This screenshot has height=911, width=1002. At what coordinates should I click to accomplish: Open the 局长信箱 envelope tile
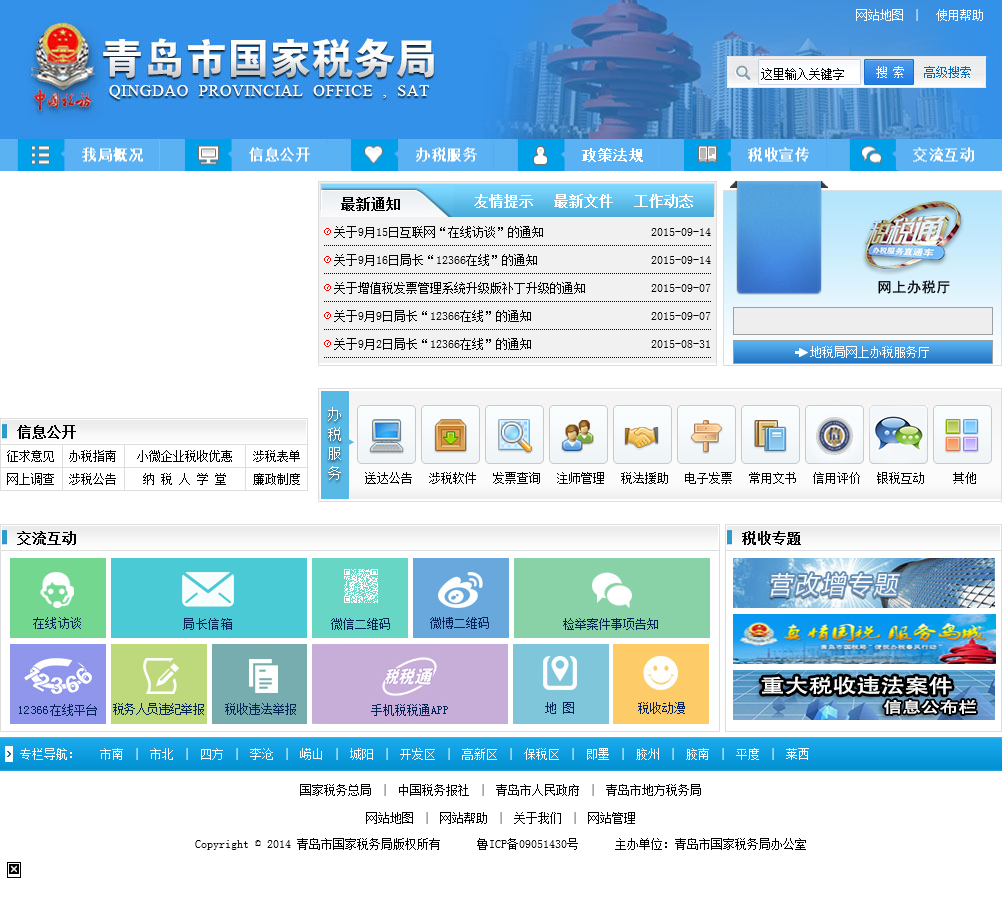208,598
